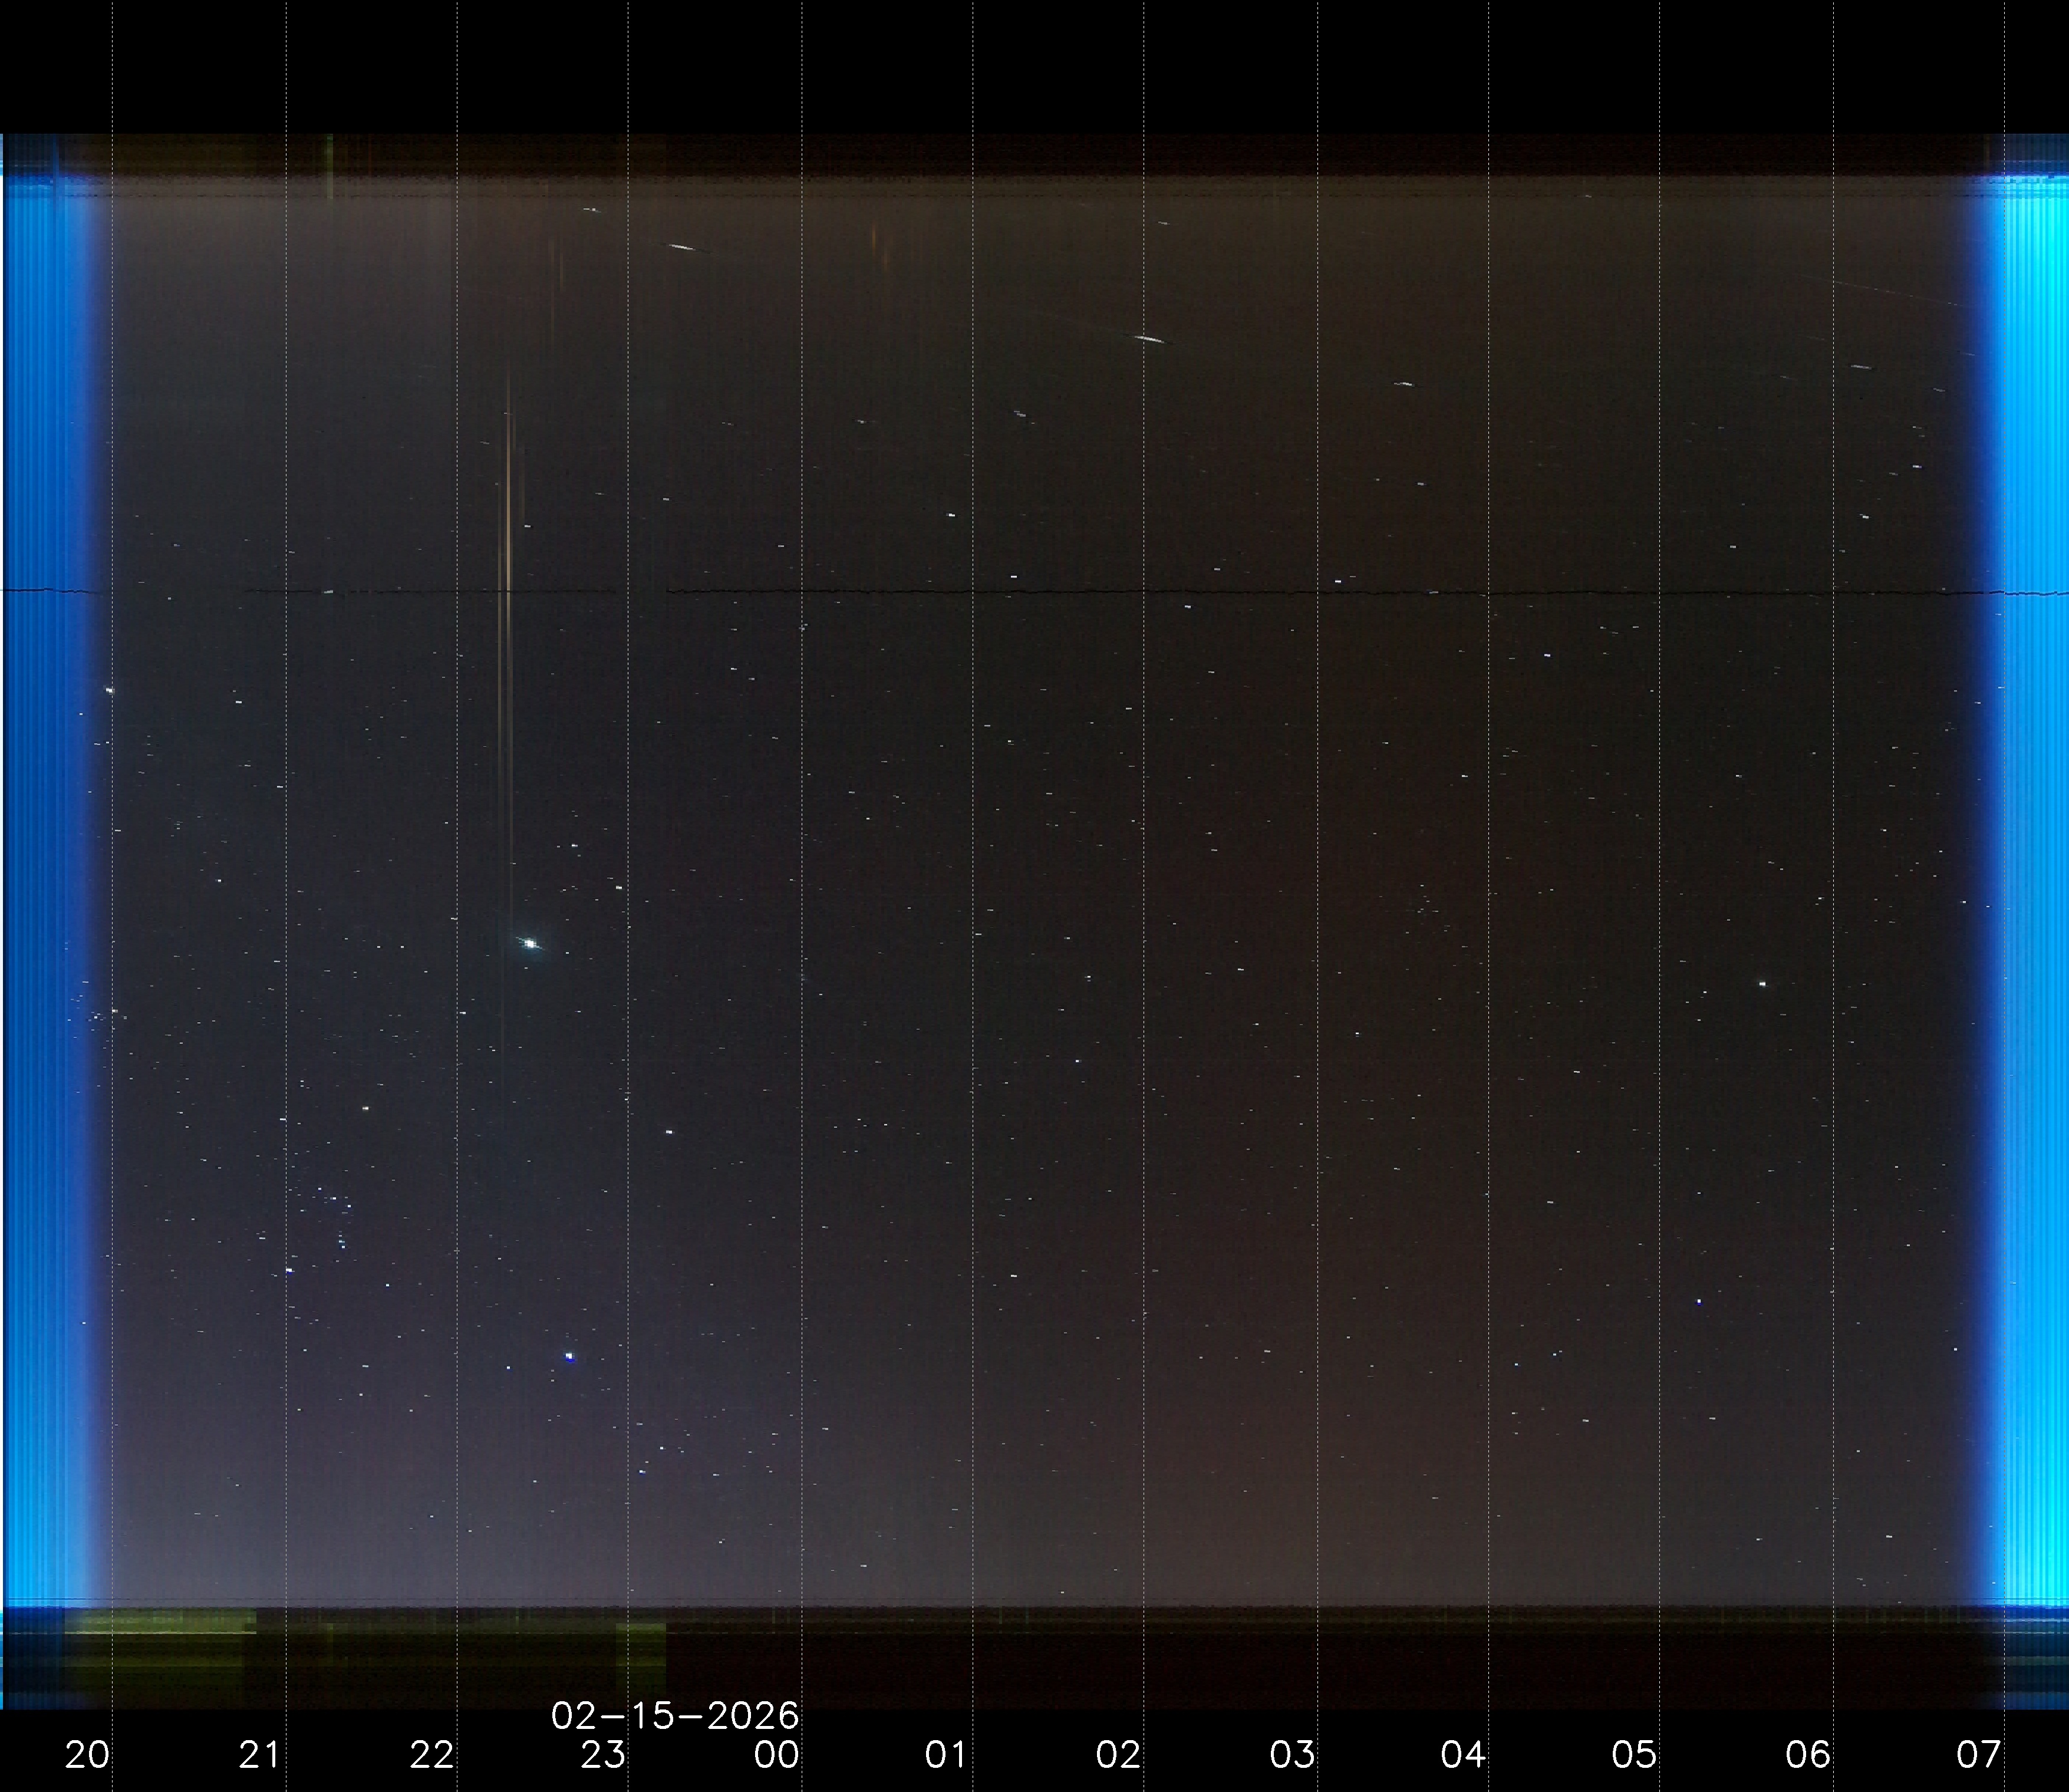Select the 06 hour time label

pyautogui.click(x=1808, y=1755)
